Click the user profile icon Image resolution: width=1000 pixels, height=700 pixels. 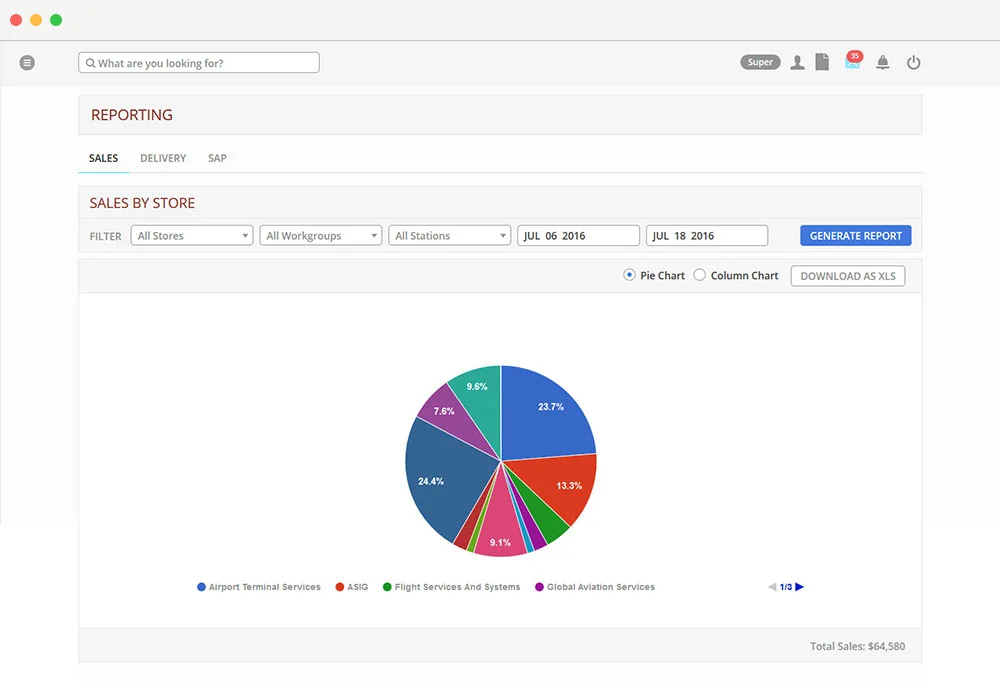click(x=797, y=62)
